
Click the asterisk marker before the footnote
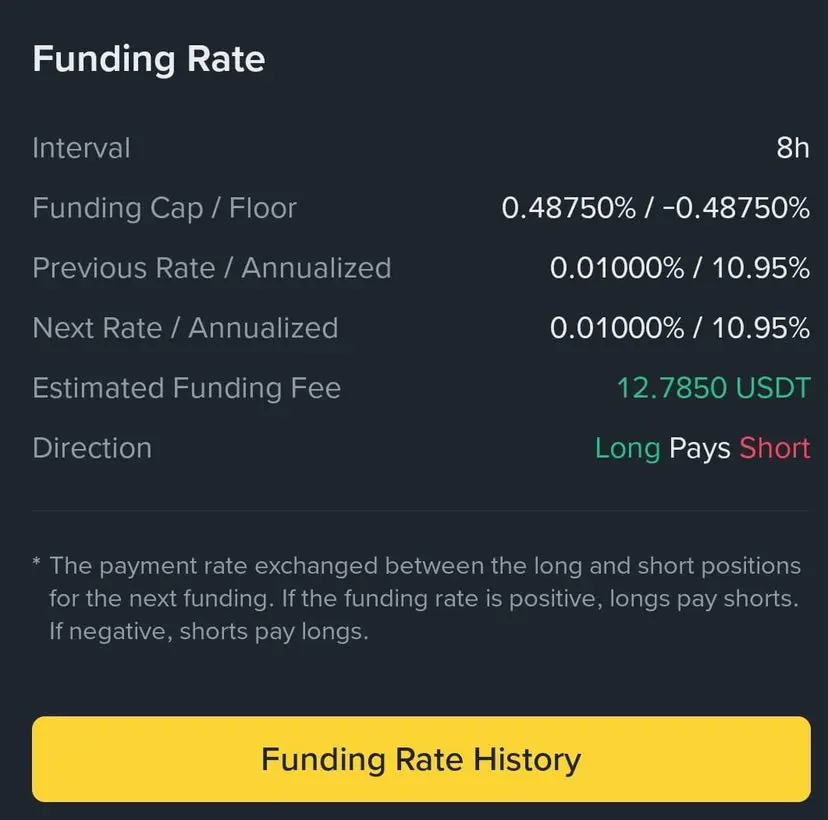pyautogui.click(x=37, y=565)
